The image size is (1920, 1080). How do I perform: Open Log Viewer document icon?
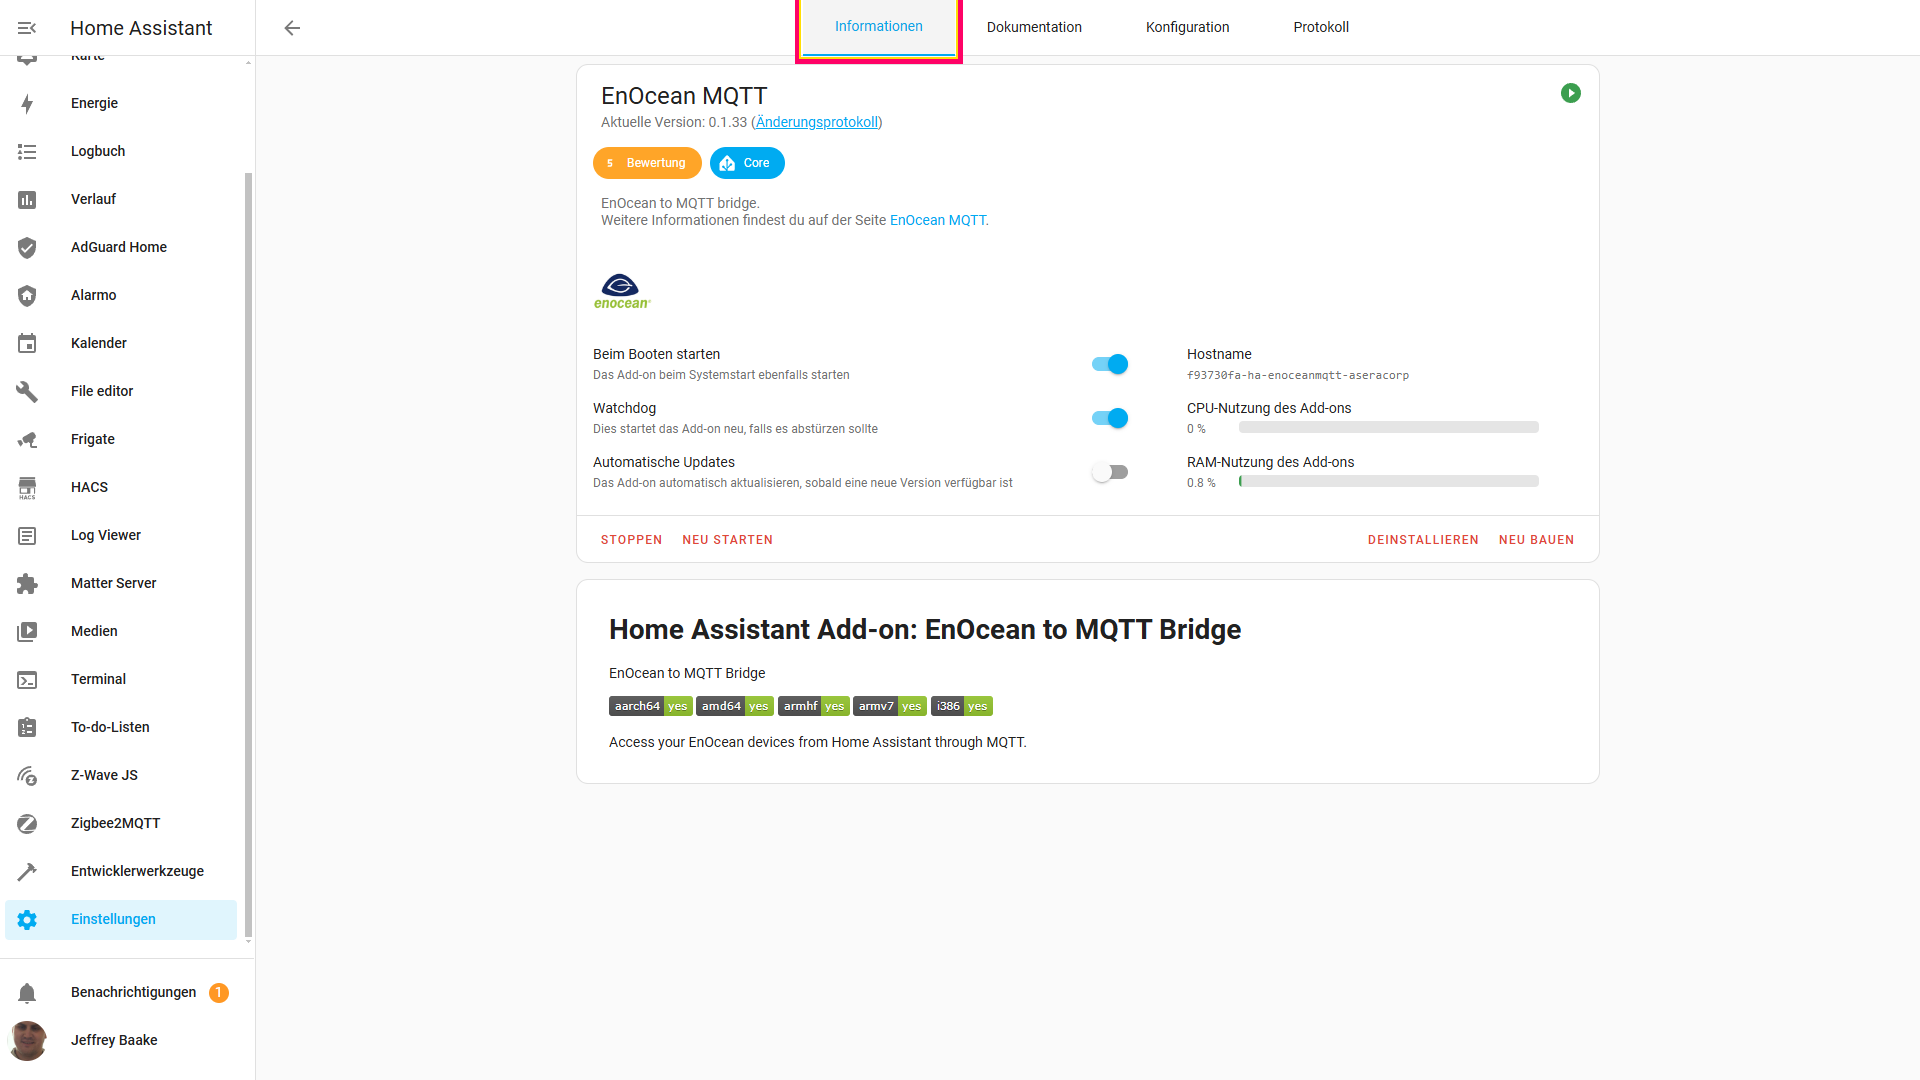[27, 536]
